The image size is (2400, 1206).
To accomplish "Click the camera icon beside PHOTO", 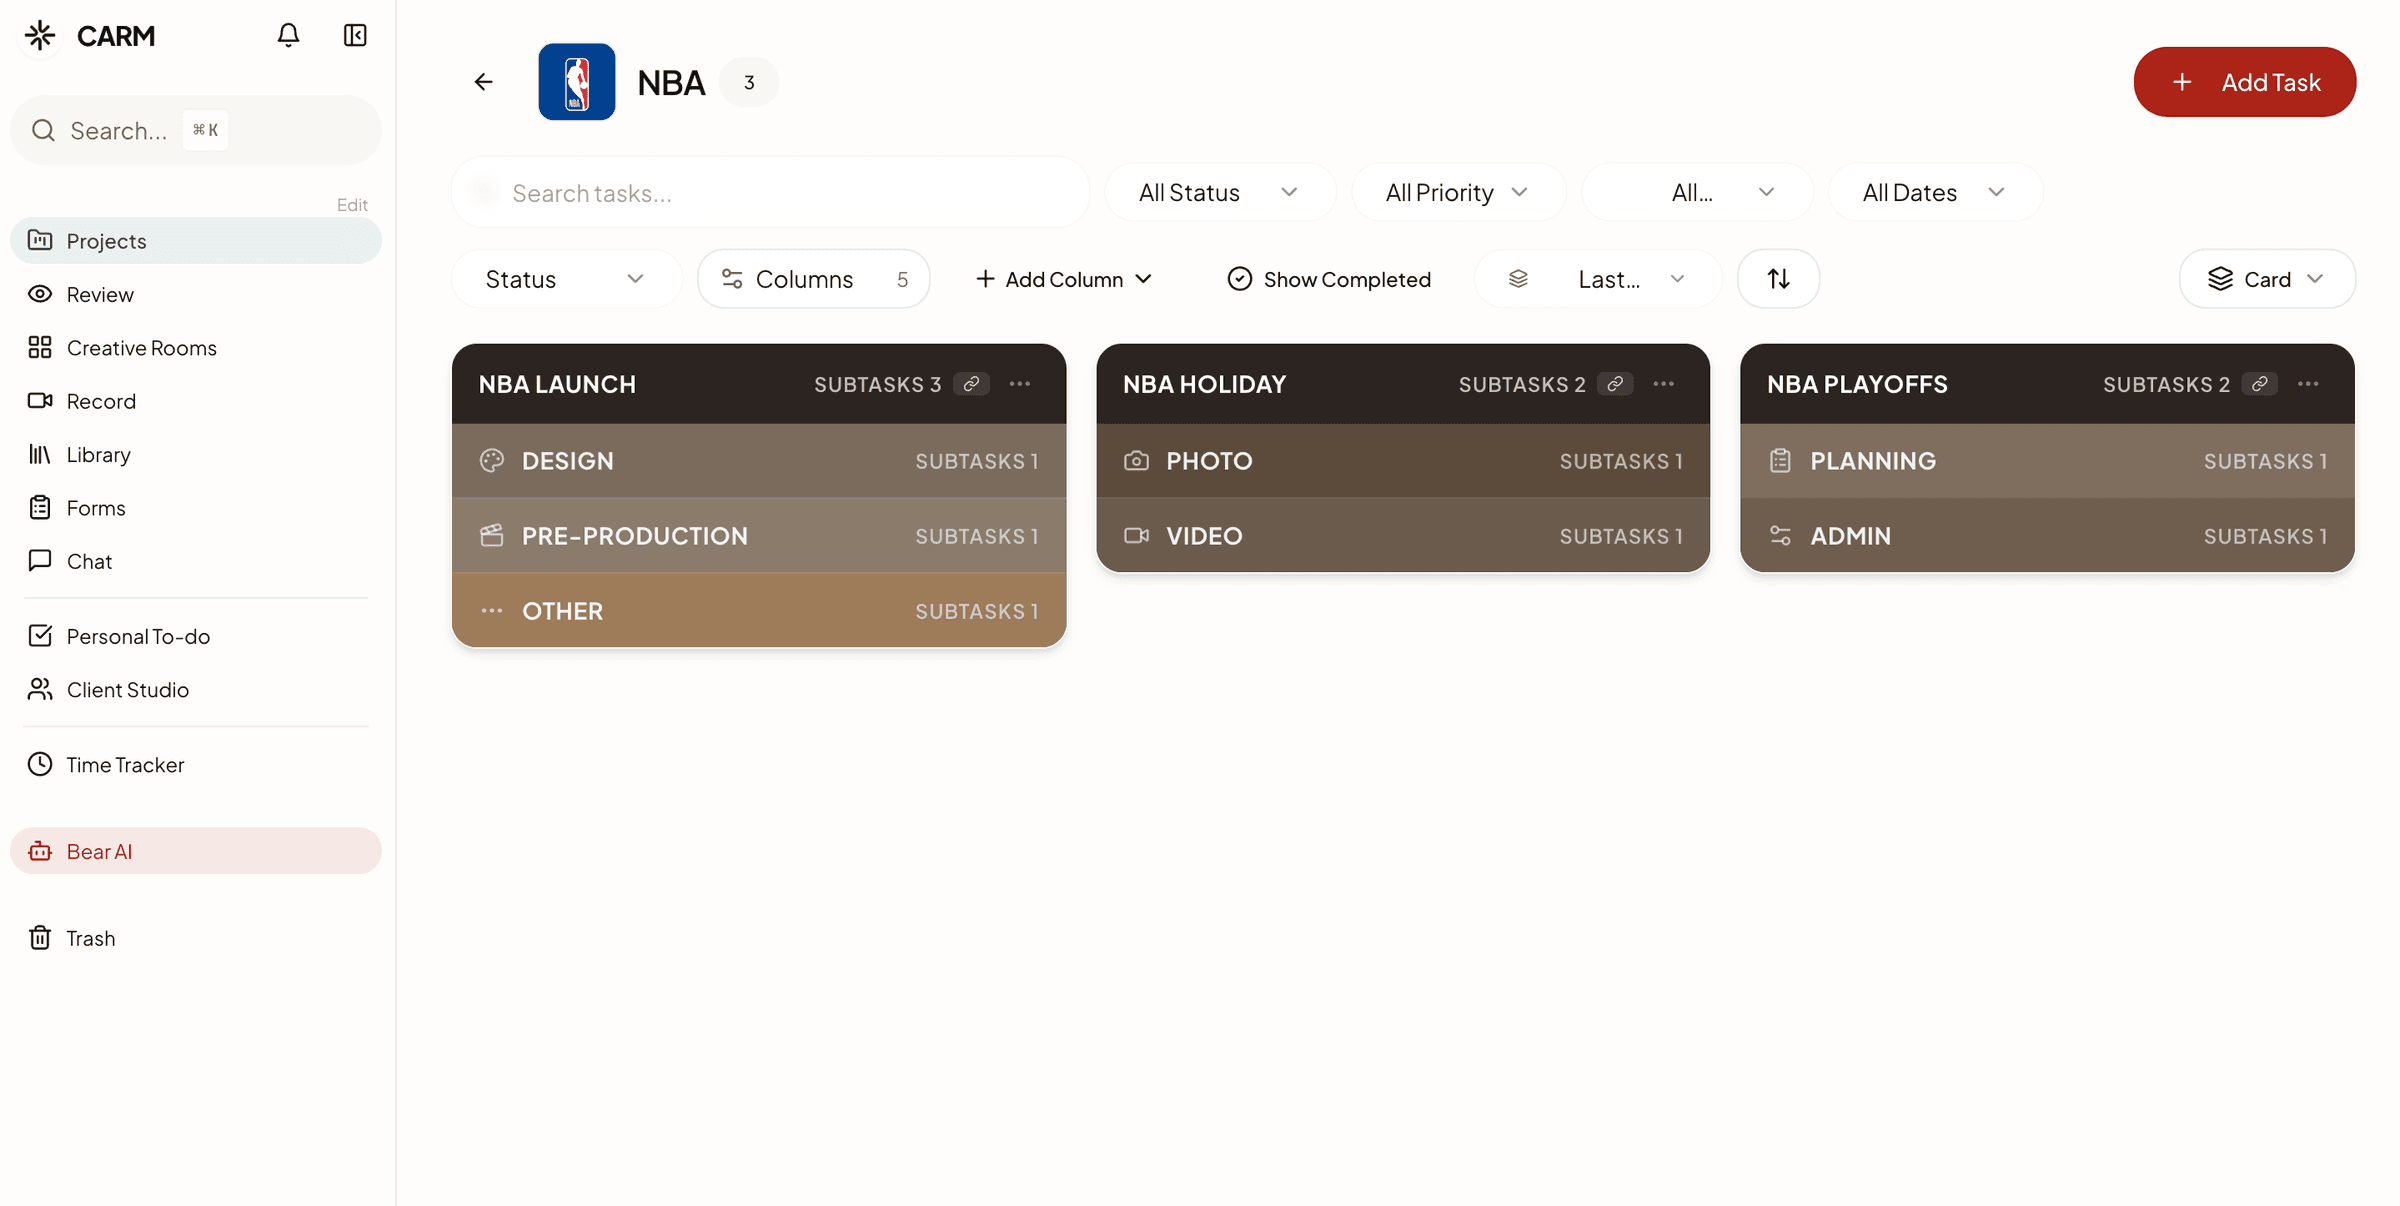I will click(1136, 460).
